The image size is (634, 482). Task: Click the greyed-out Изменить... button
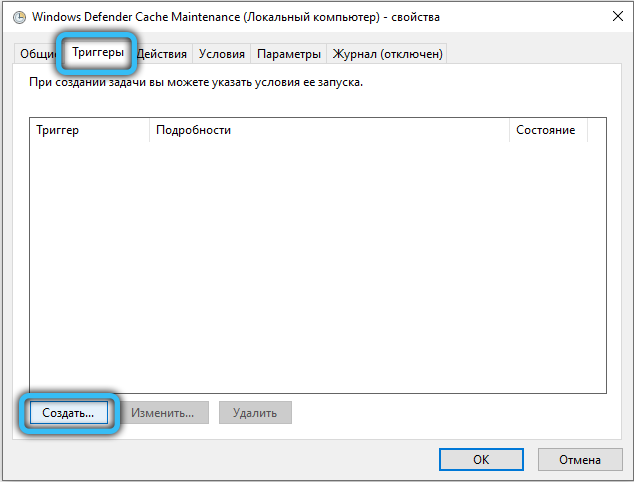(163, 413)
